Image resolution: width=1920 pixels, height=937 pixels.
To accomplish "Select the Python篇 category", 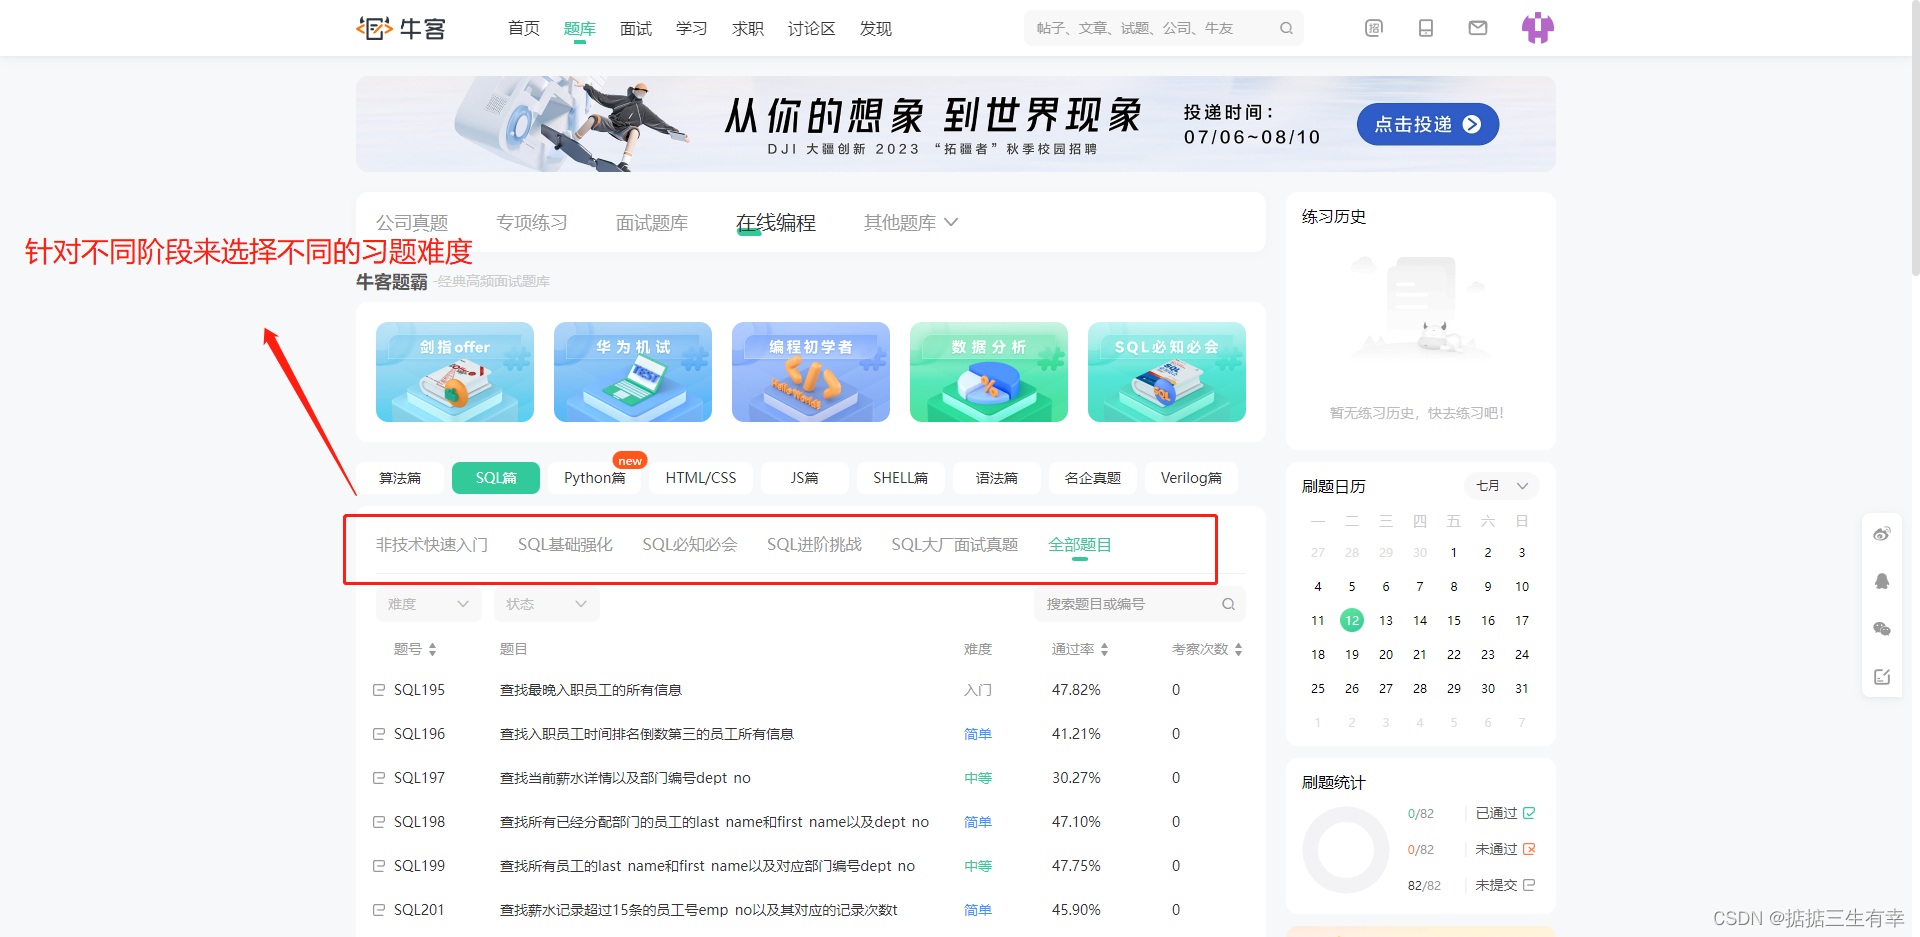I will click(595, 478).
